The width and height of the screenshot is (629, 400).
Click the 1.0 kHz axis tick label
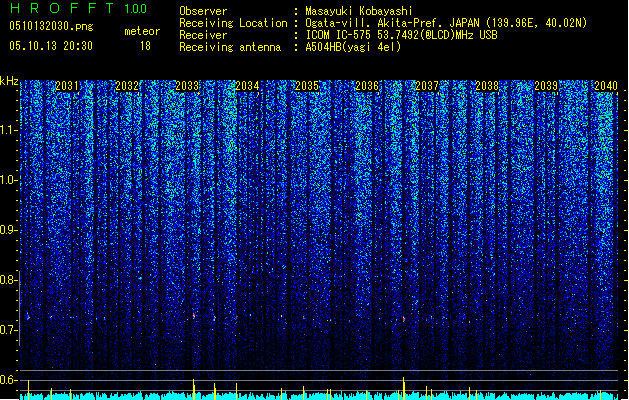tap(9, 180)
